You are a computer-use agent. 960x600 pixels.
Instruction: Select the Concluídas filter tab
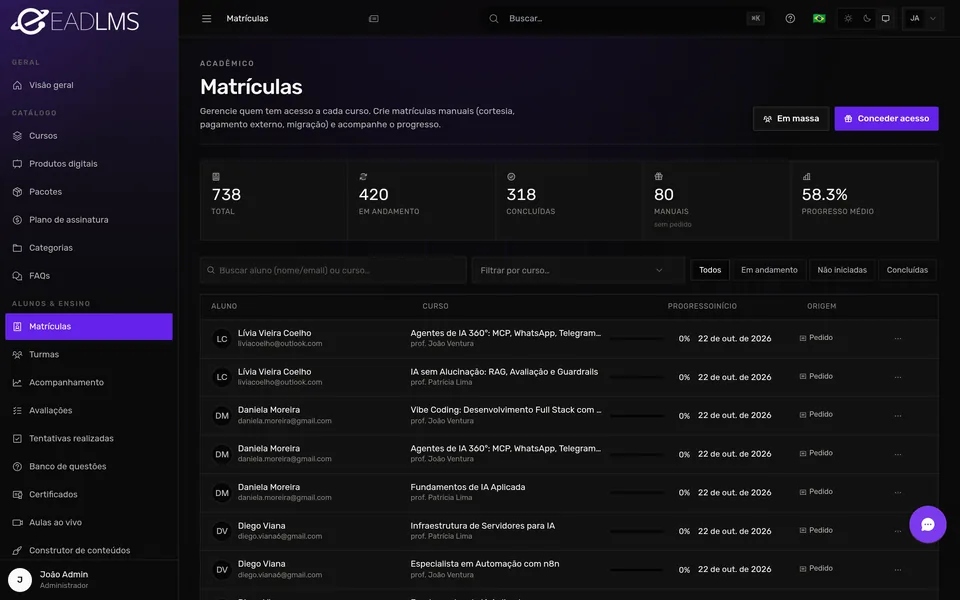point(907,270)
